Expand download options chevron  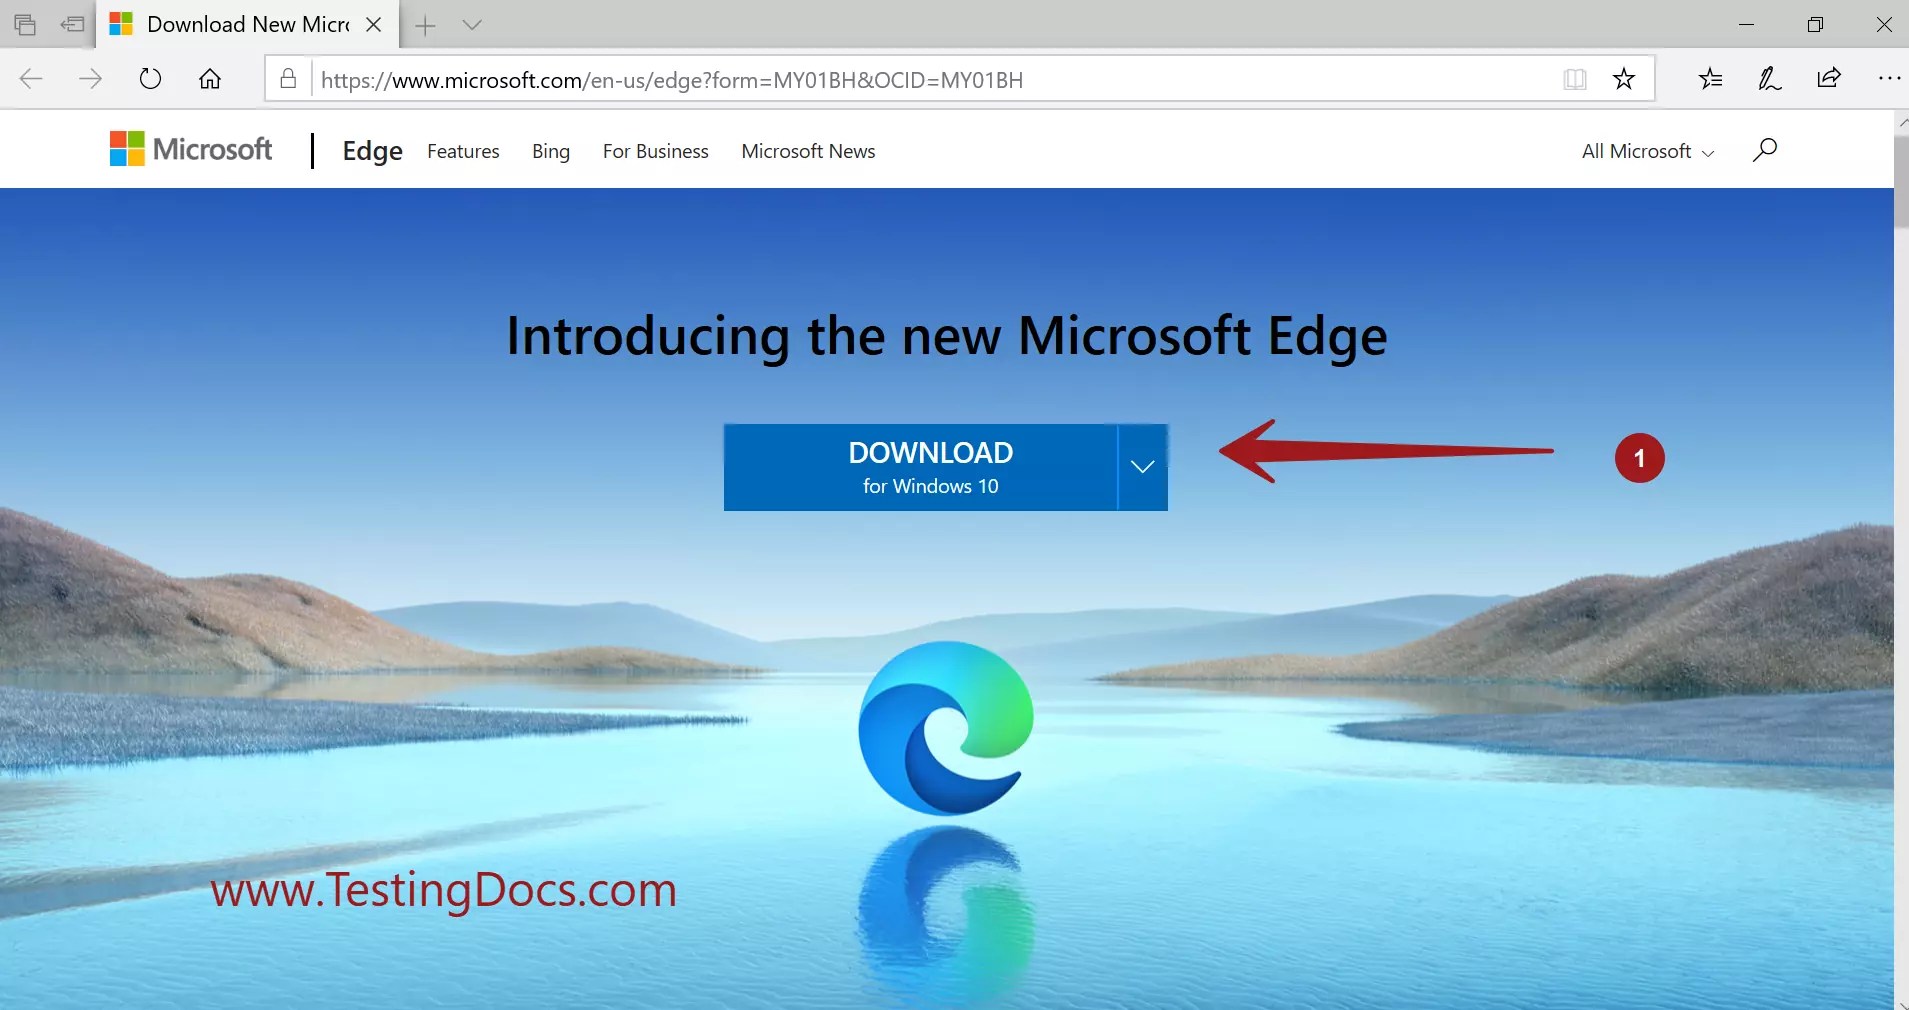[x=1142, y=467]
